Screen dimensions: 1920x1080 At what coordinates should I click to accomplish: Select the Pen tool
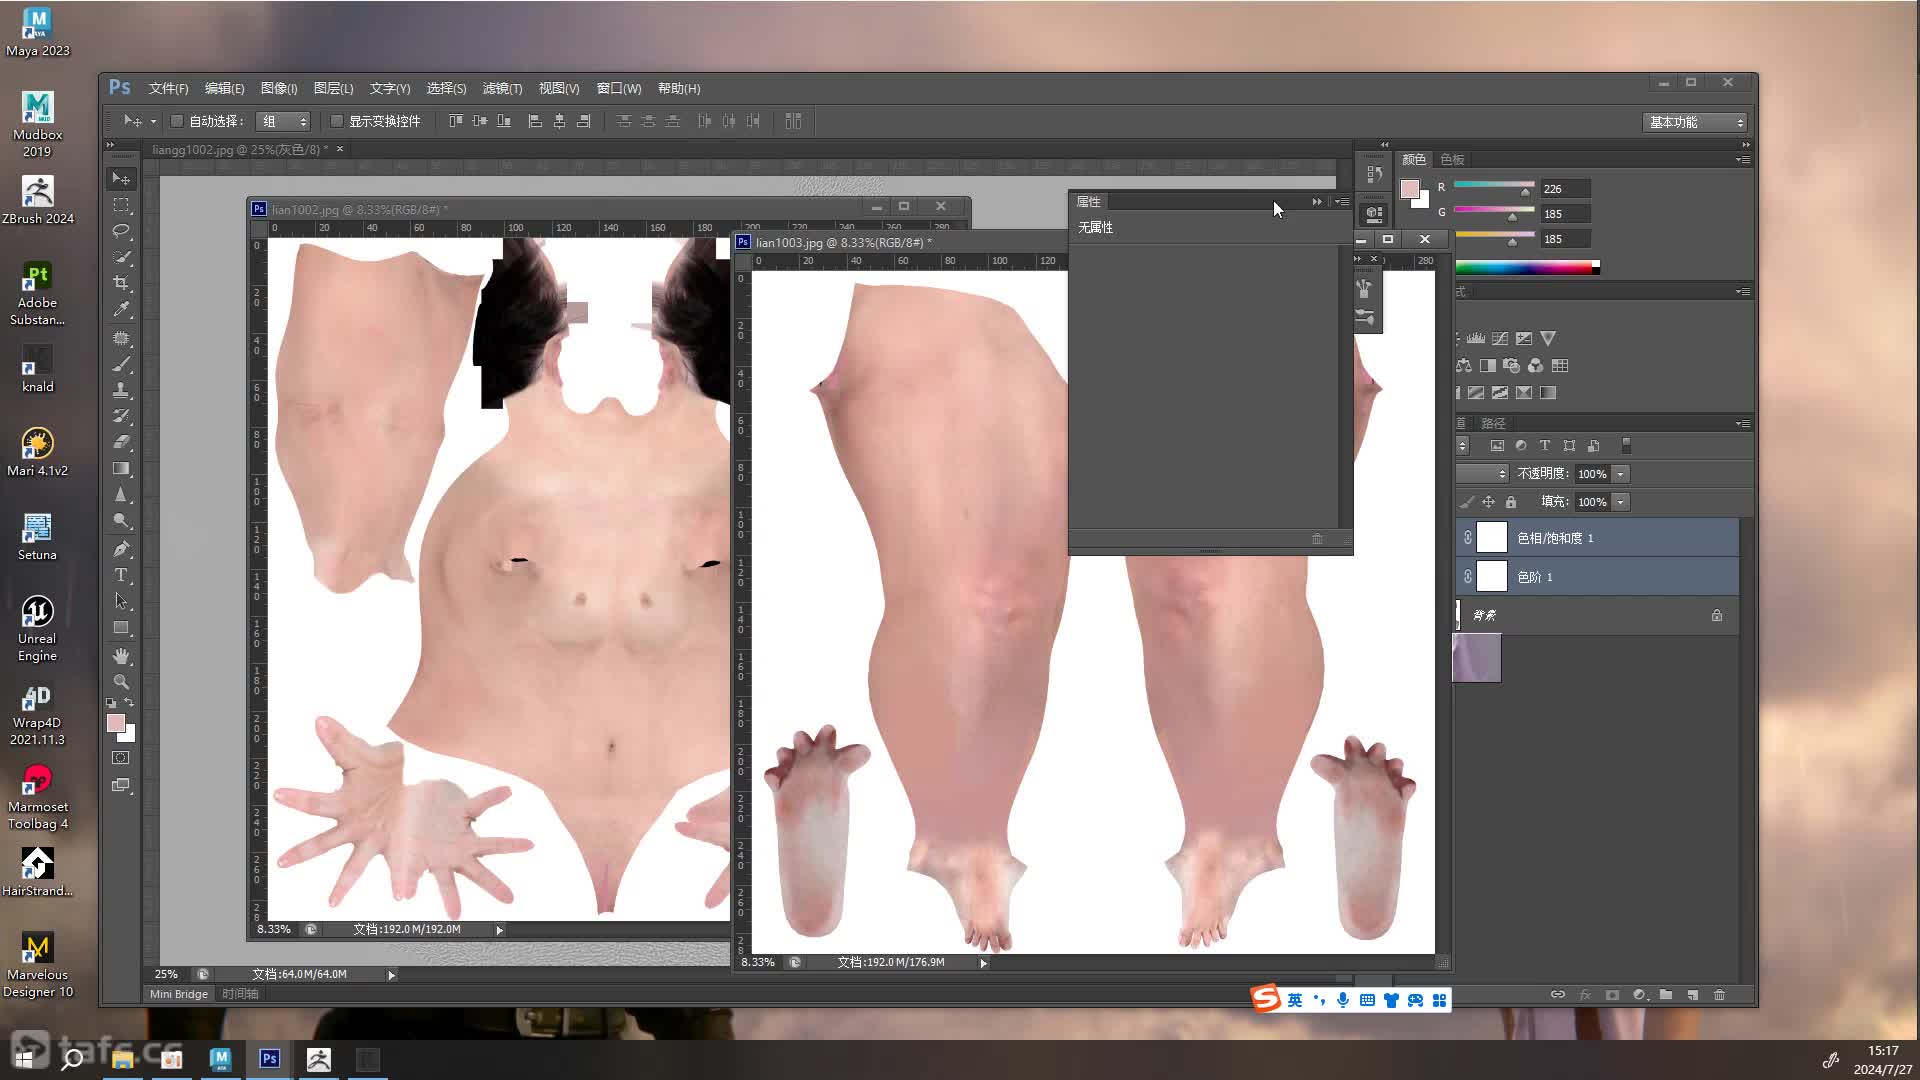[121, 549]
